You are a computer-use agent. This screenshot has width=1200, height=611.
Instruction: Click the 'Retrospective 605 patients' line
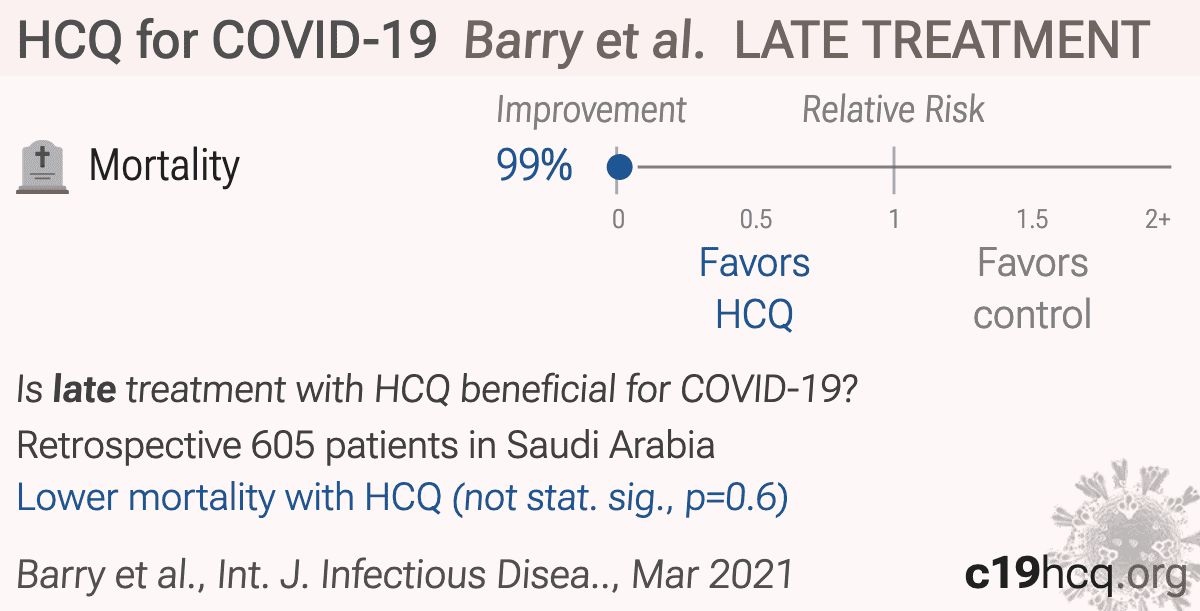point(366,445)
